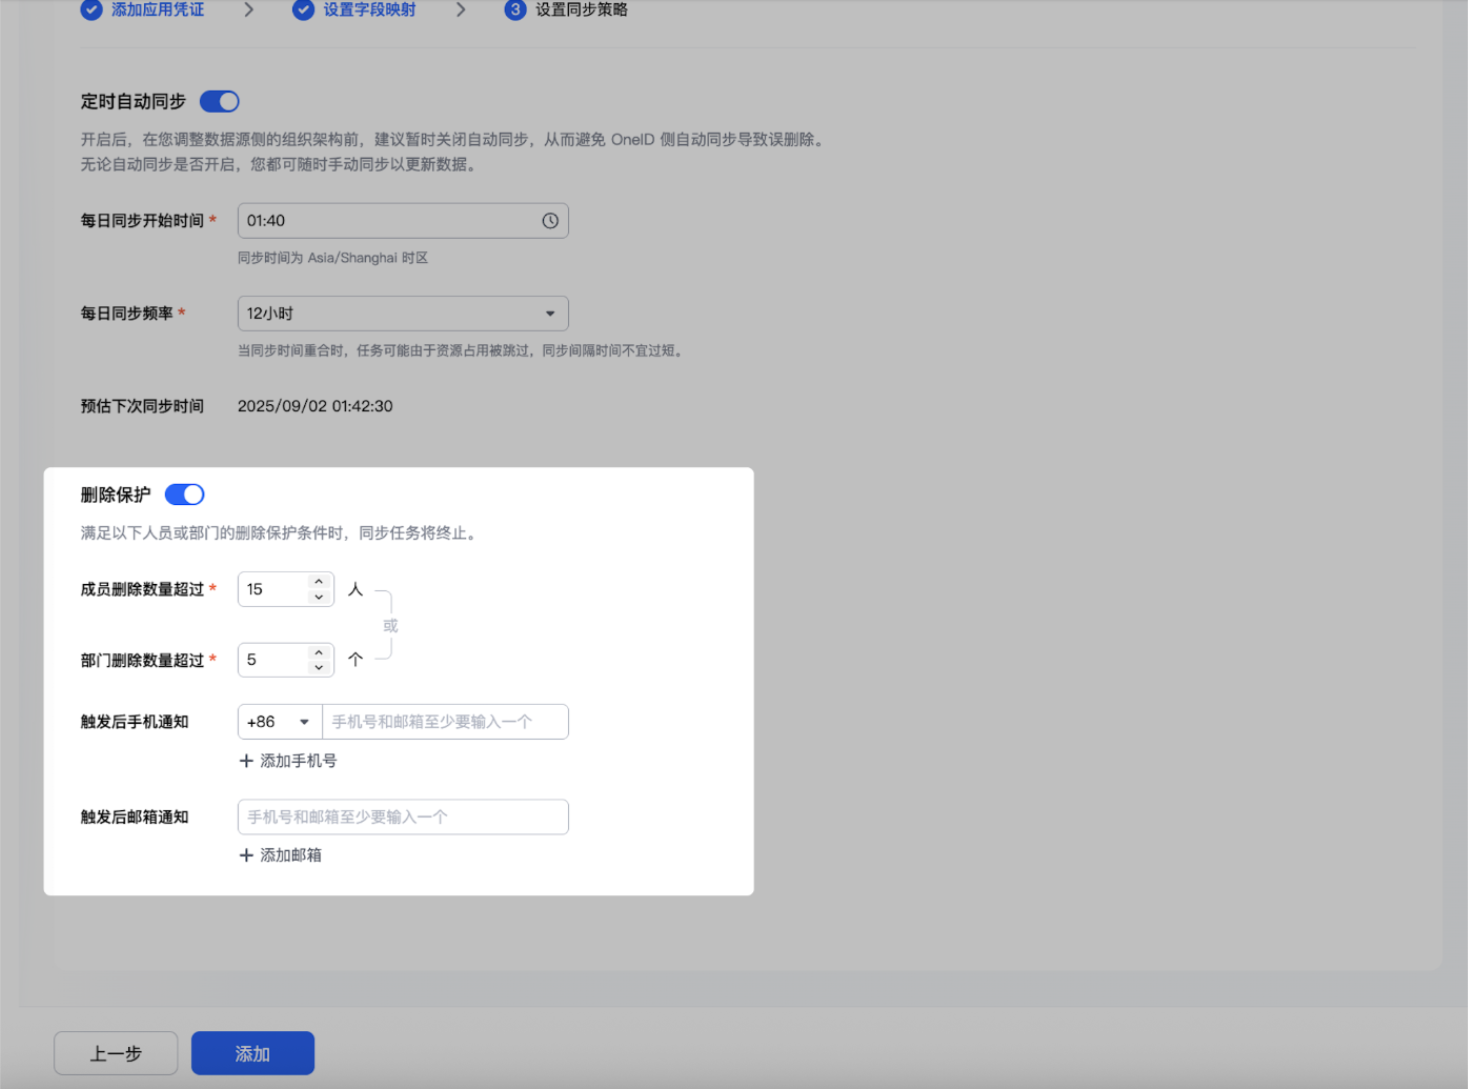Go to the 添加应用凭证 step
Image resolution: width=1468 pixels, height=1089 pixels.
click(157, 10)
